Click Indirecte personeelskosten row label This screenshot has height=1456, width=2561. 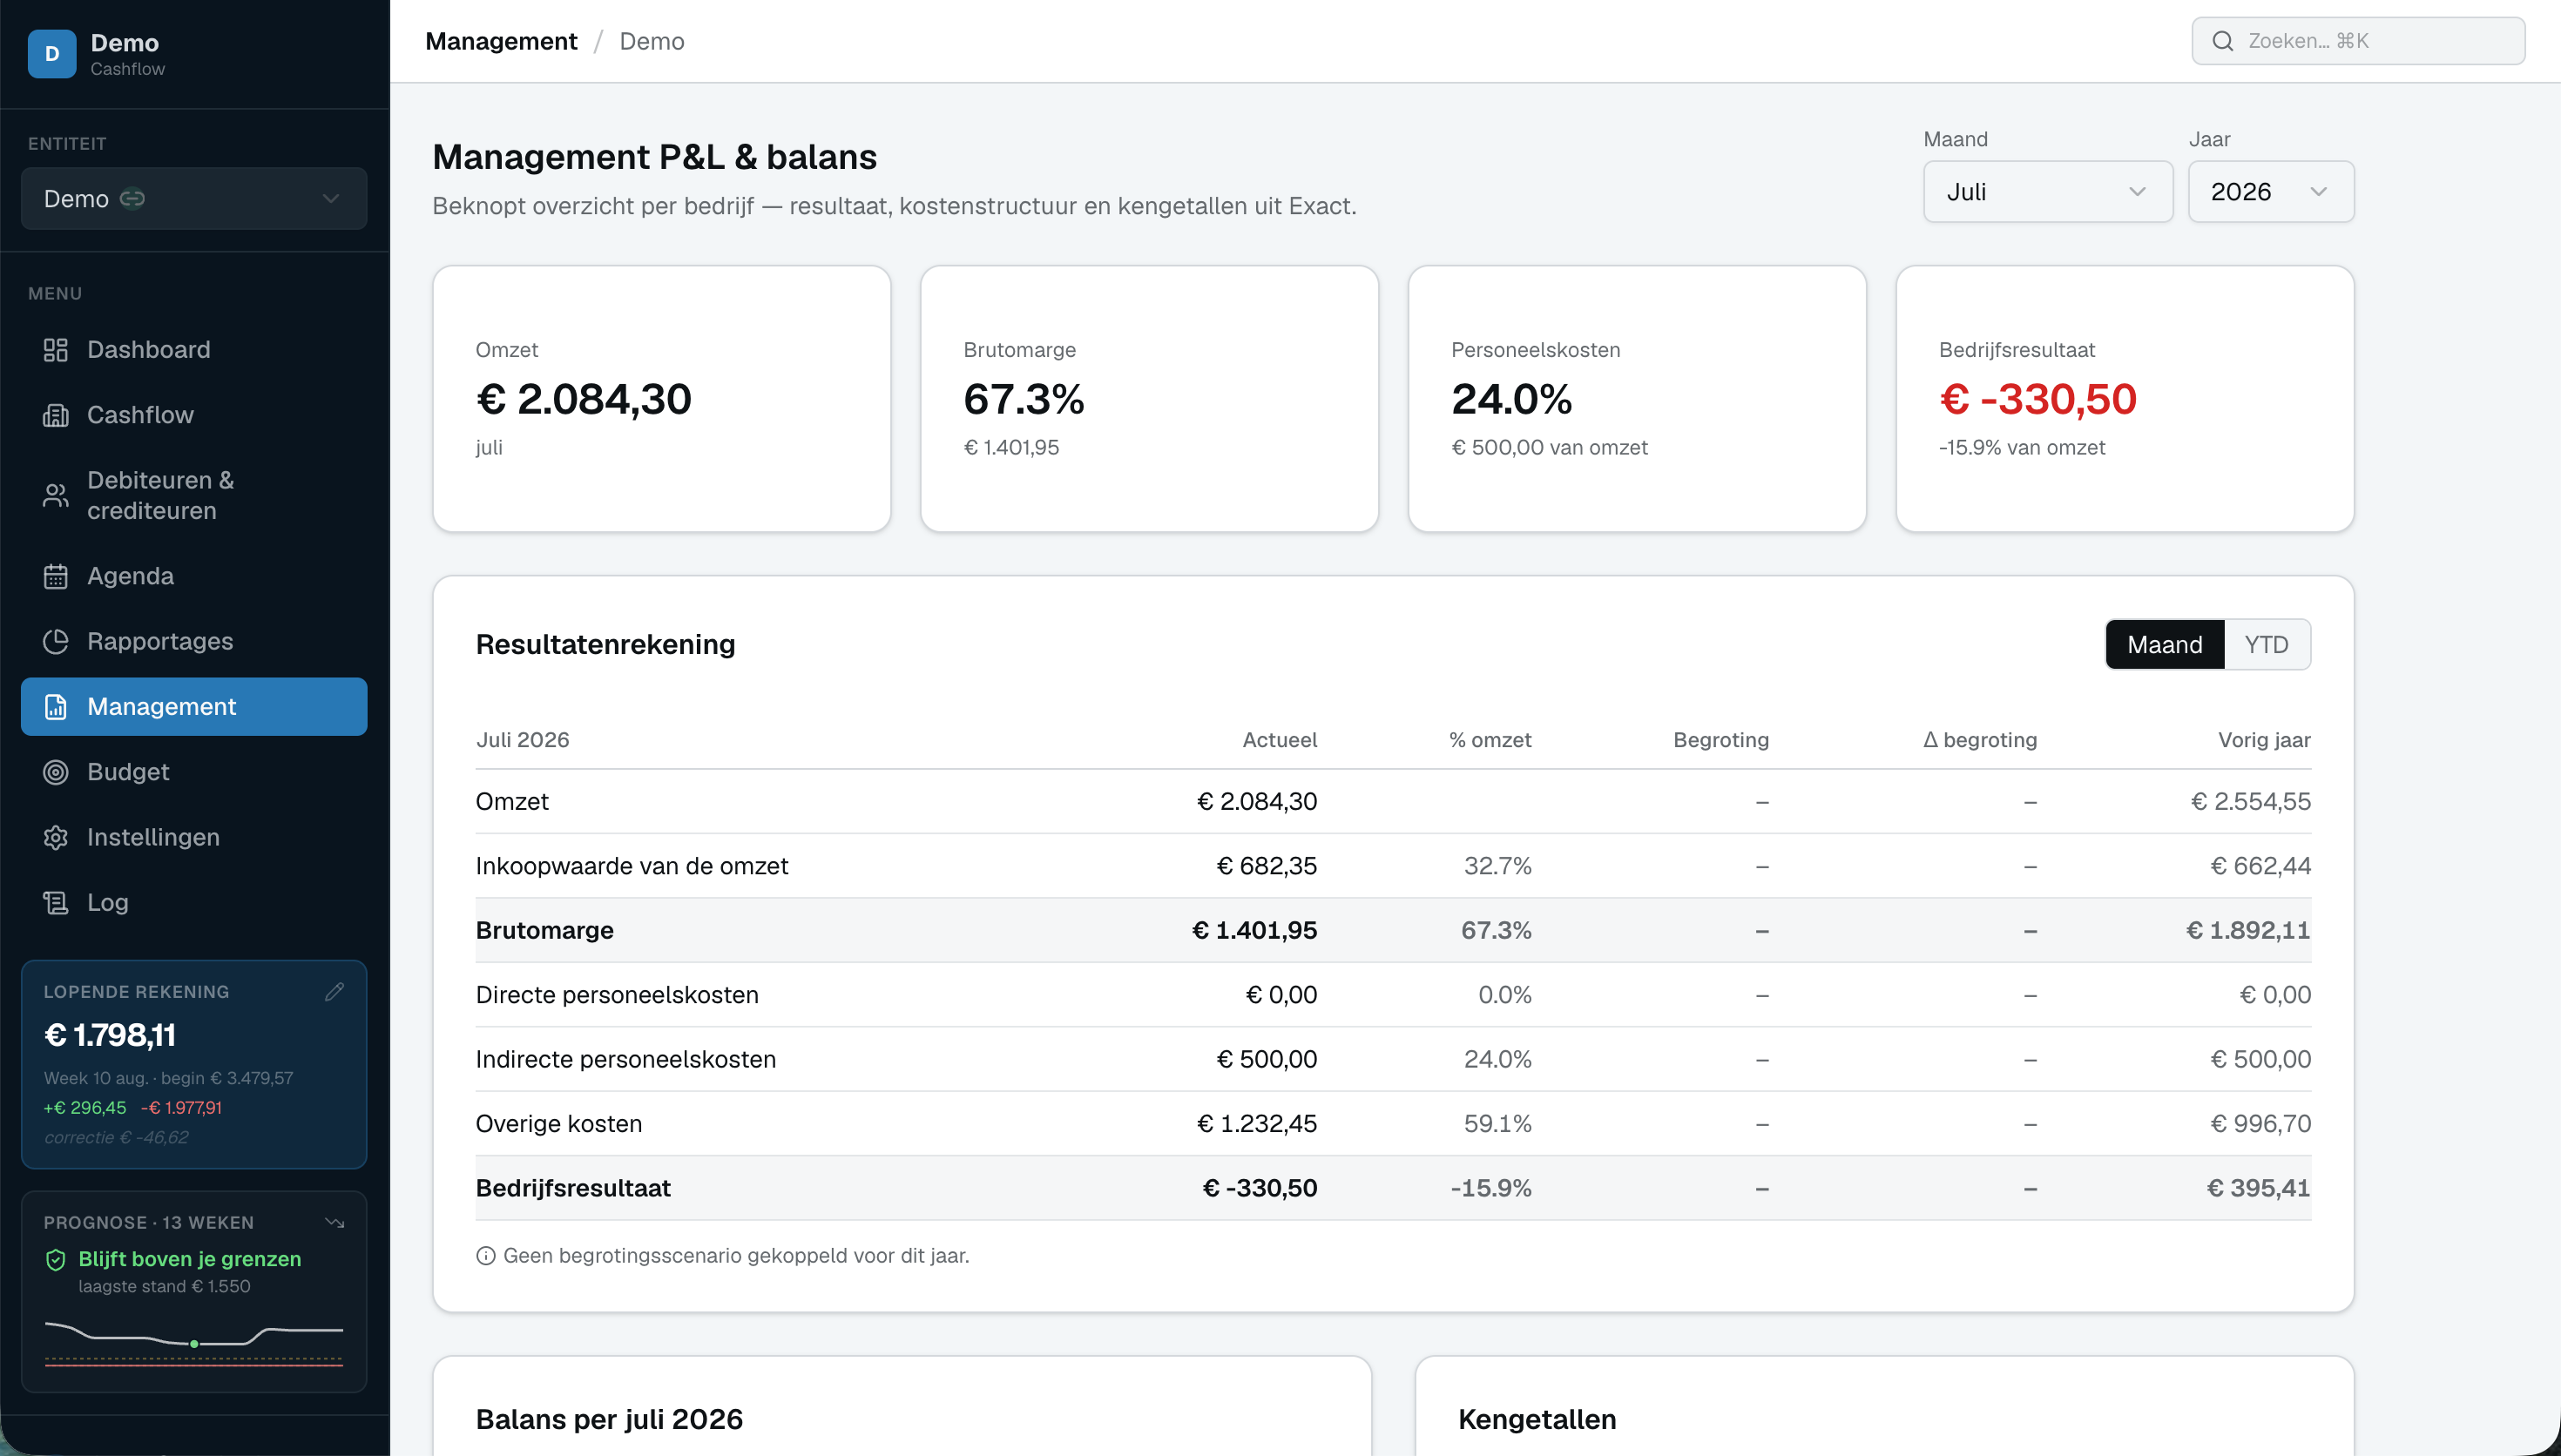626,1059
